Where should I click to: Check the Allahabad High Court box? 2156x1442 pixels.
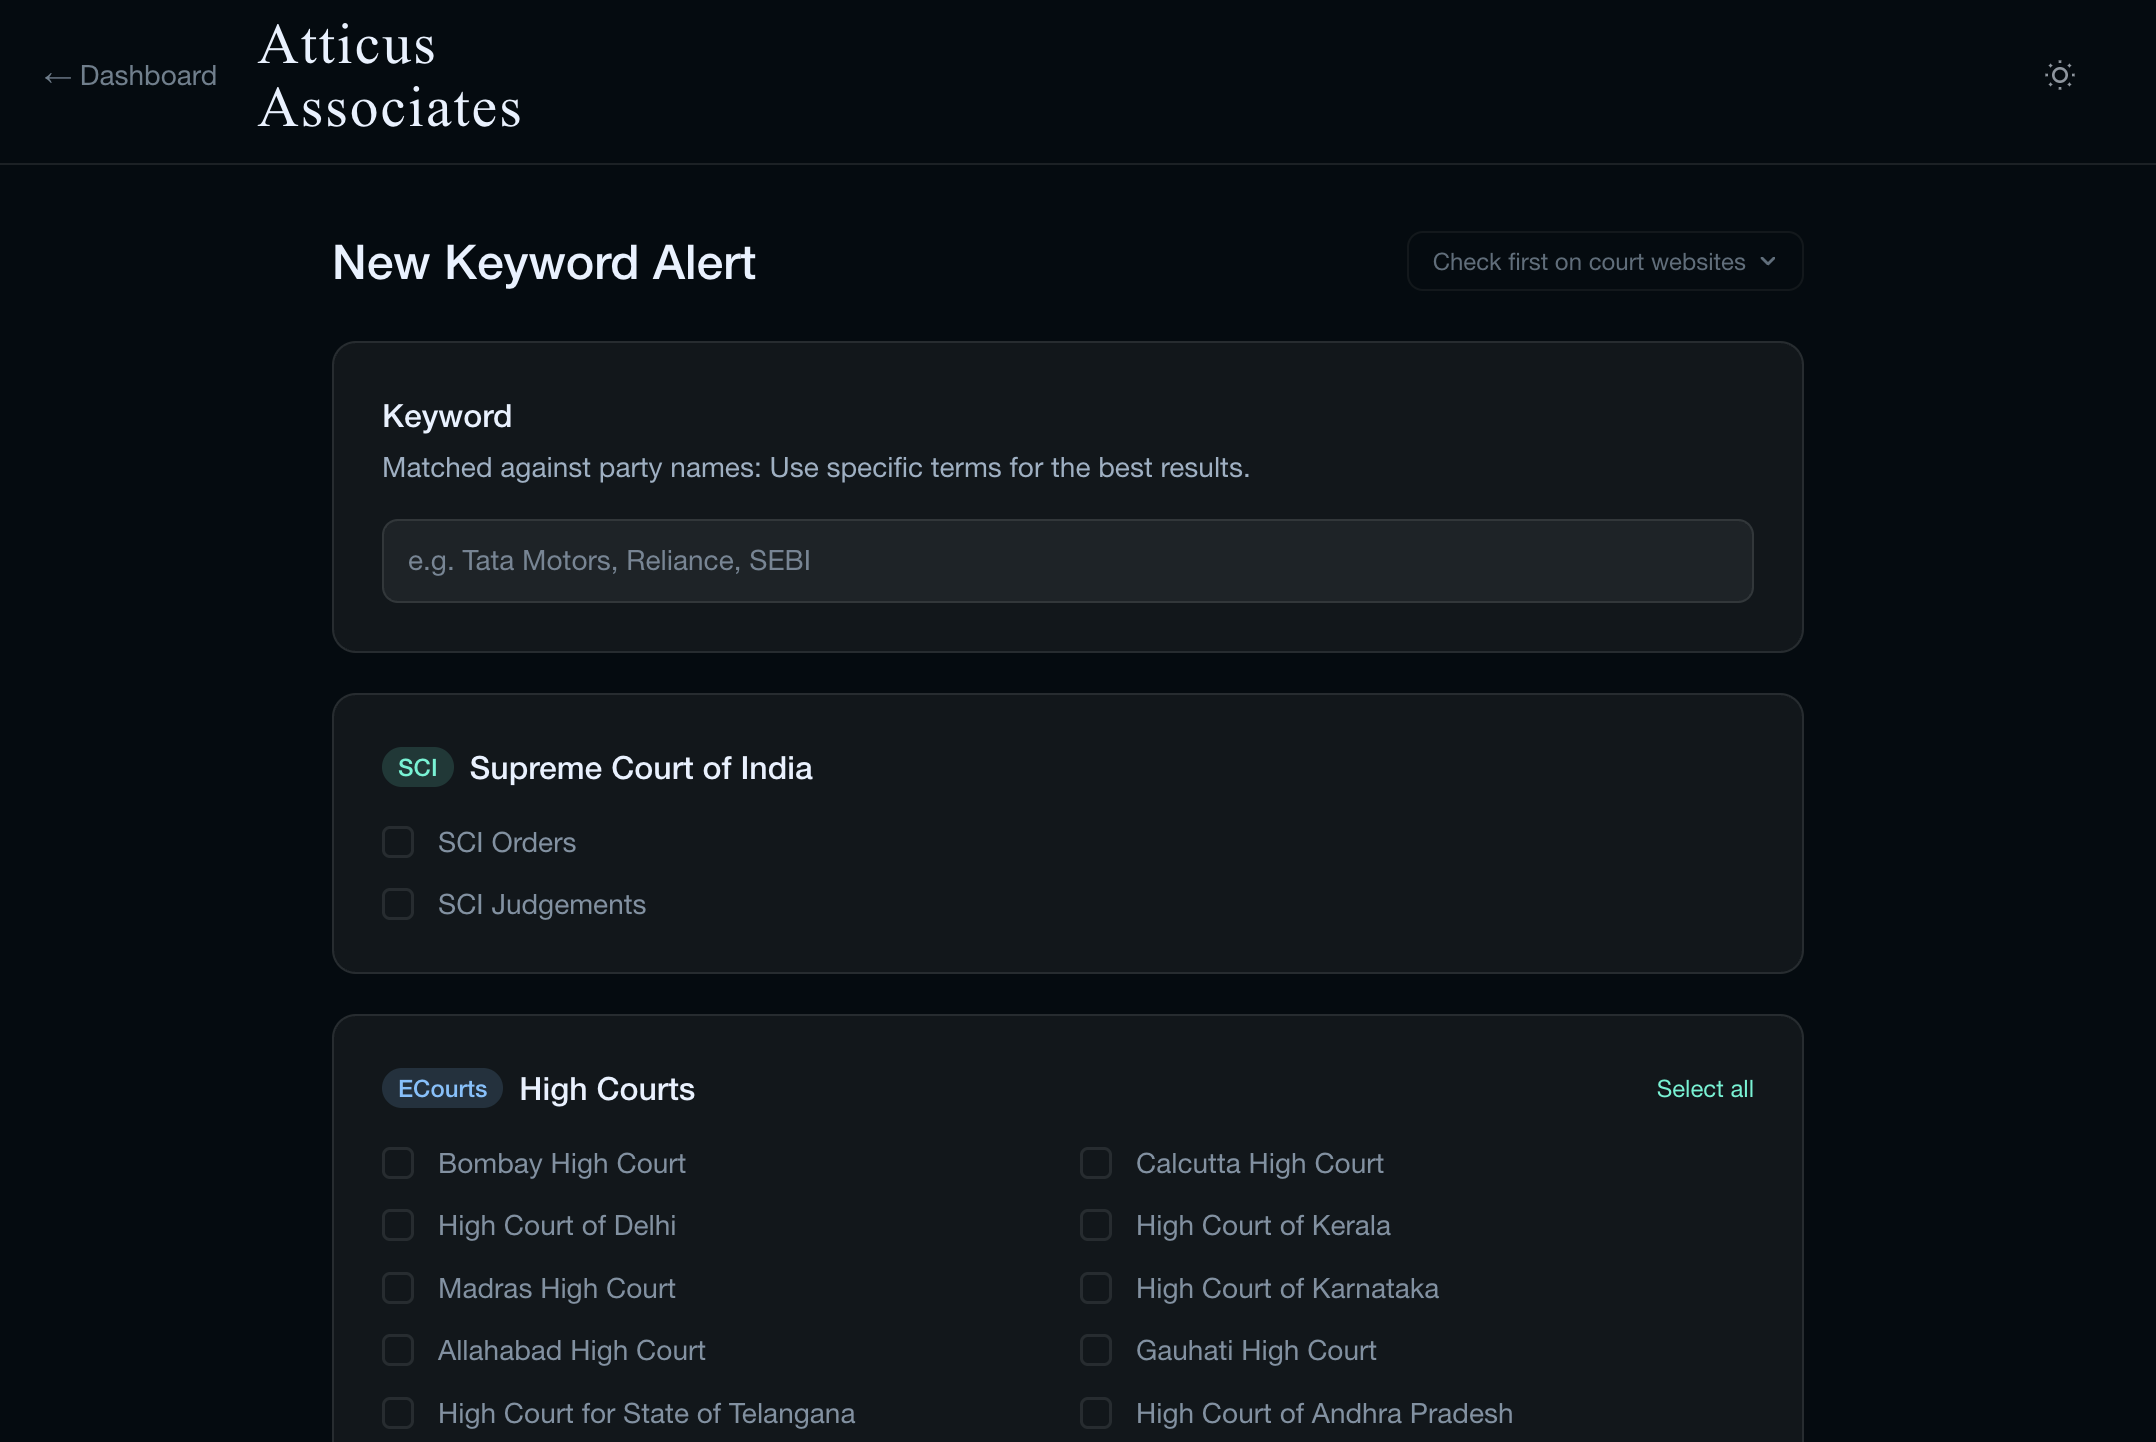[x=398, y=1350]
